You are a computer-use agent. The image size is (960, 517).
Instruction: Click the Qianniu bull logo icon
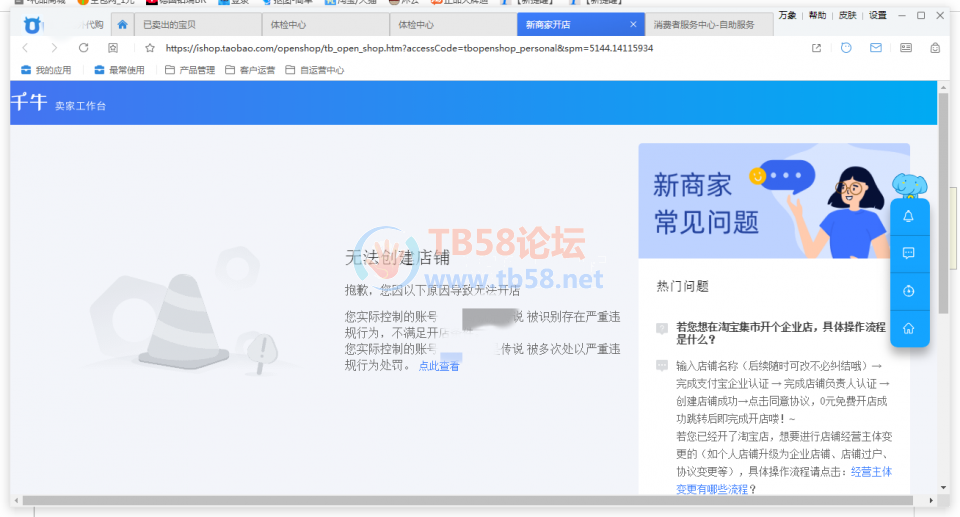point(32,25)
